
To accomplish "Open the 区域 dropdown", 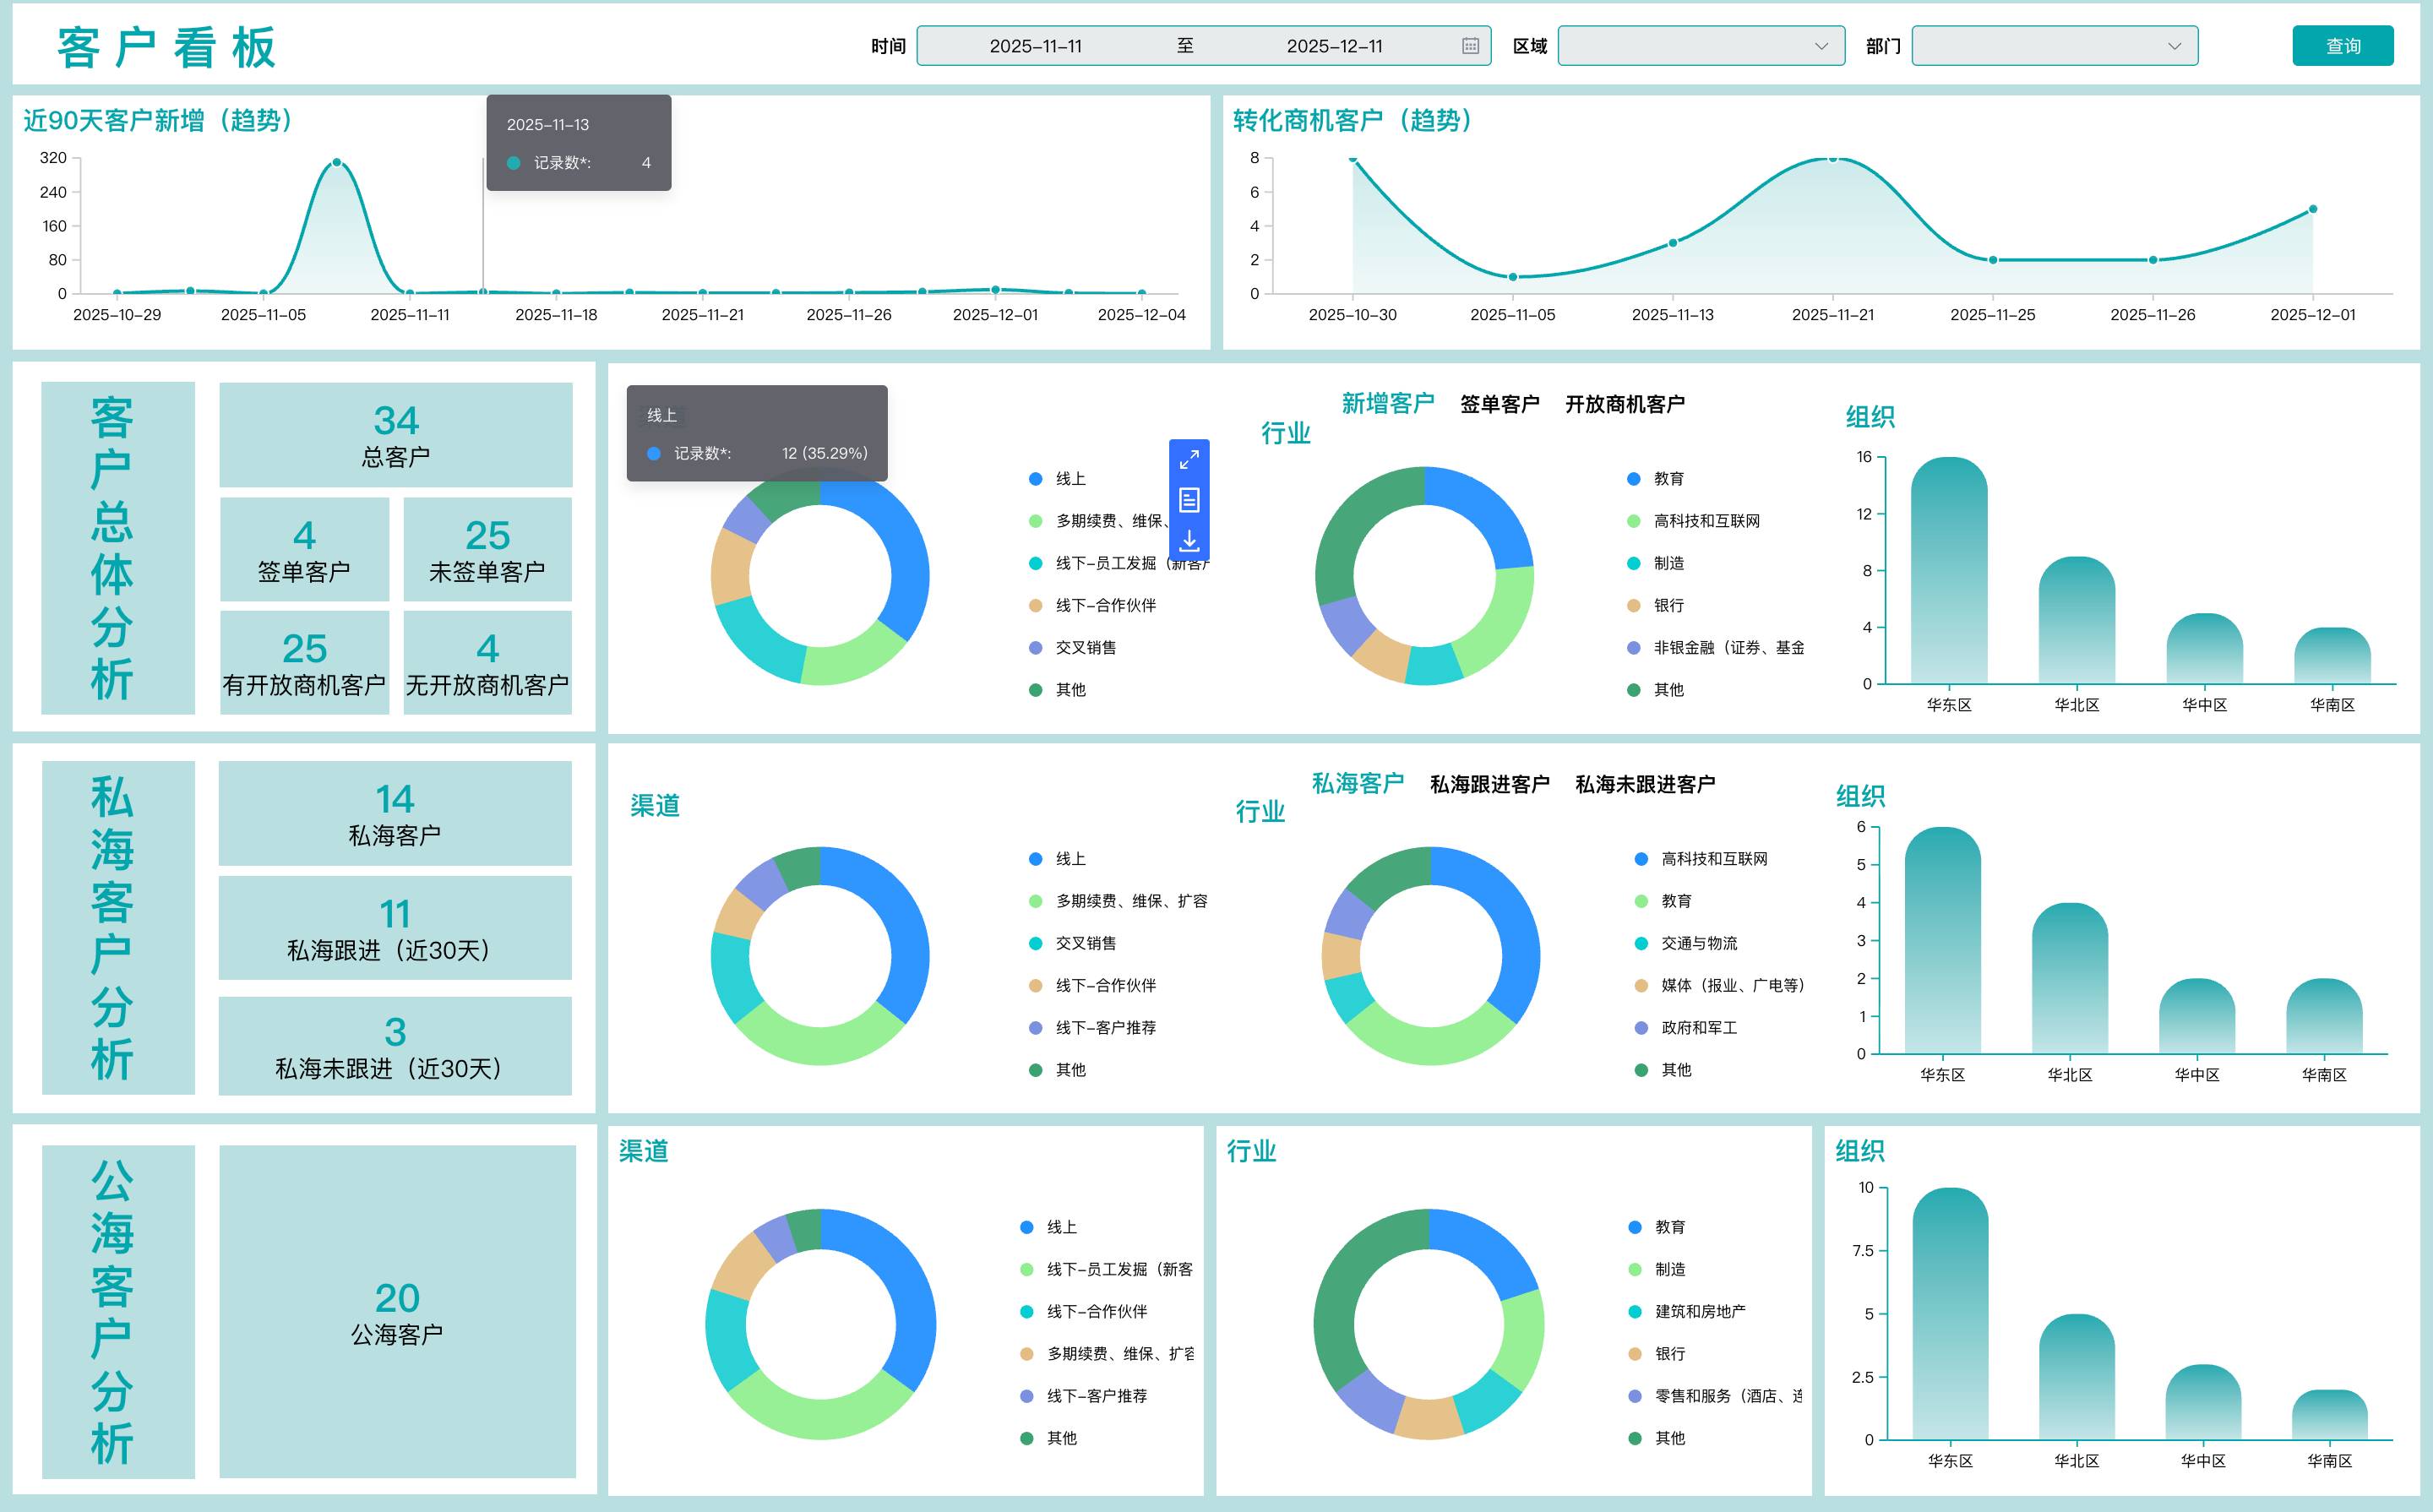I will click(1700, 46).
